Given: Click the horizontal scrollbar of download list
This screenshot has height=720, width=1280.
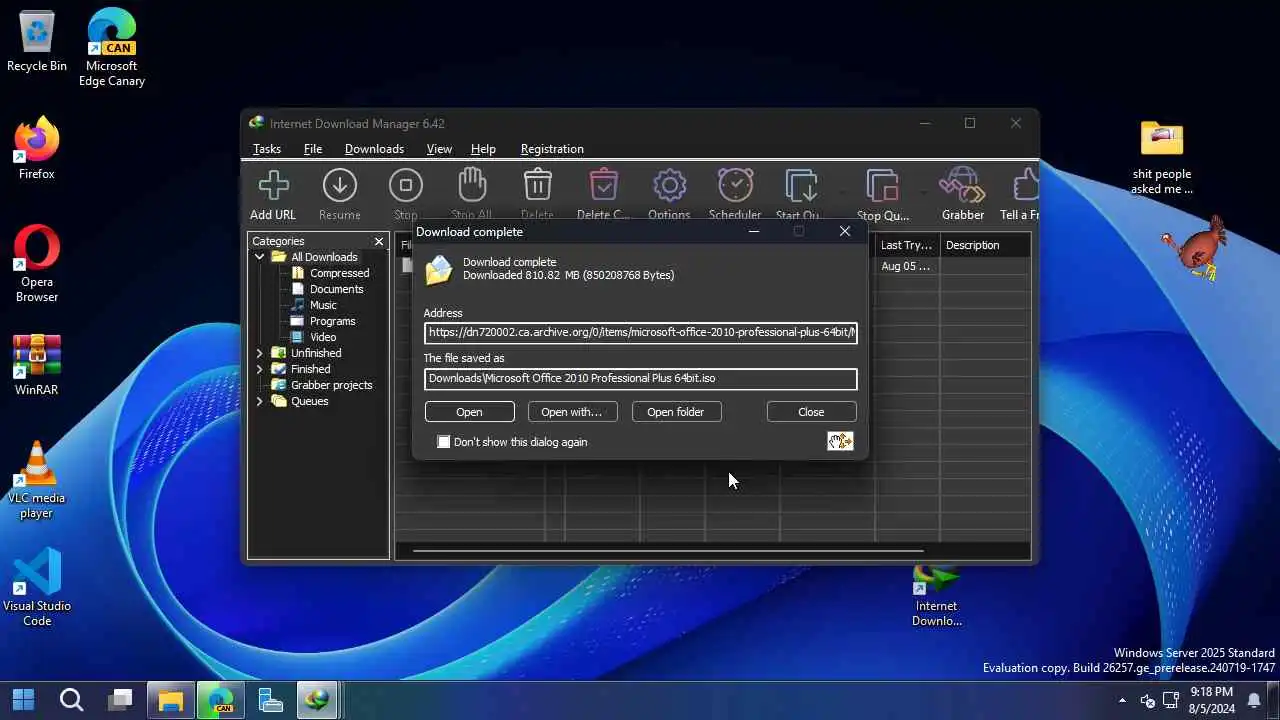Looking at the screenshot, I should 668,551.
